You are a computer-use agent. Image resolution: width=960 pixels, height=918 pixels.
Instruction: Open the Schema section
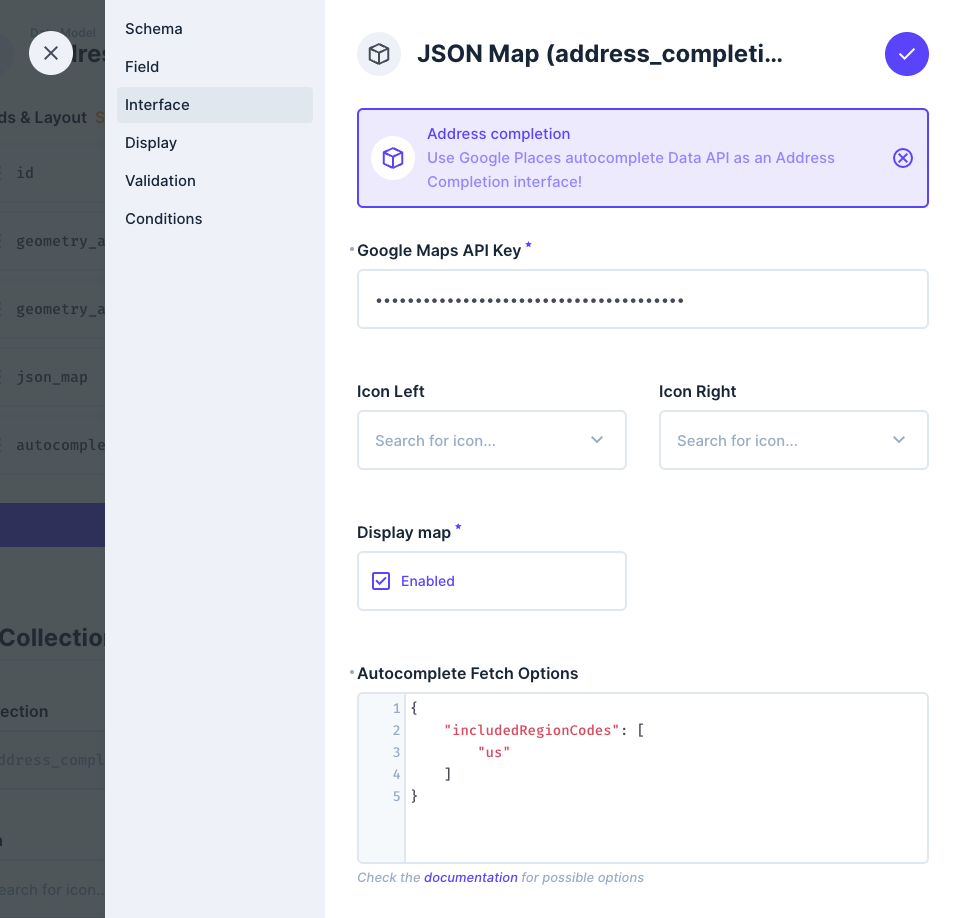[214, 29]
